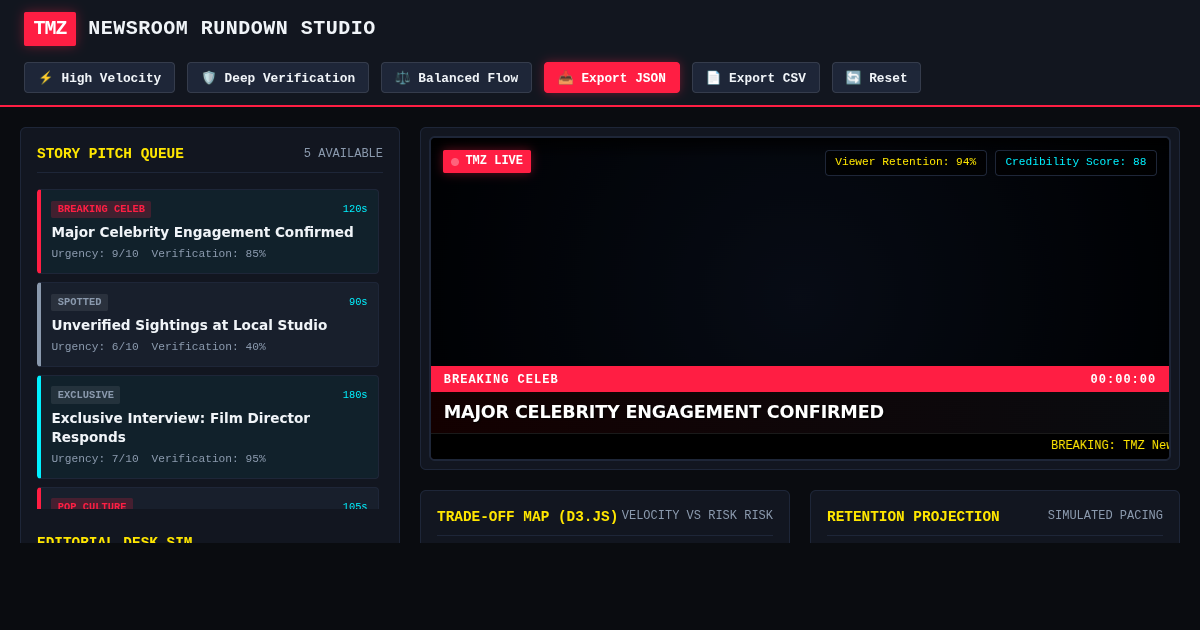The image size is (1200, 630).
Task: Apply the High Velocity preset
Action: (x=100, y=78)
